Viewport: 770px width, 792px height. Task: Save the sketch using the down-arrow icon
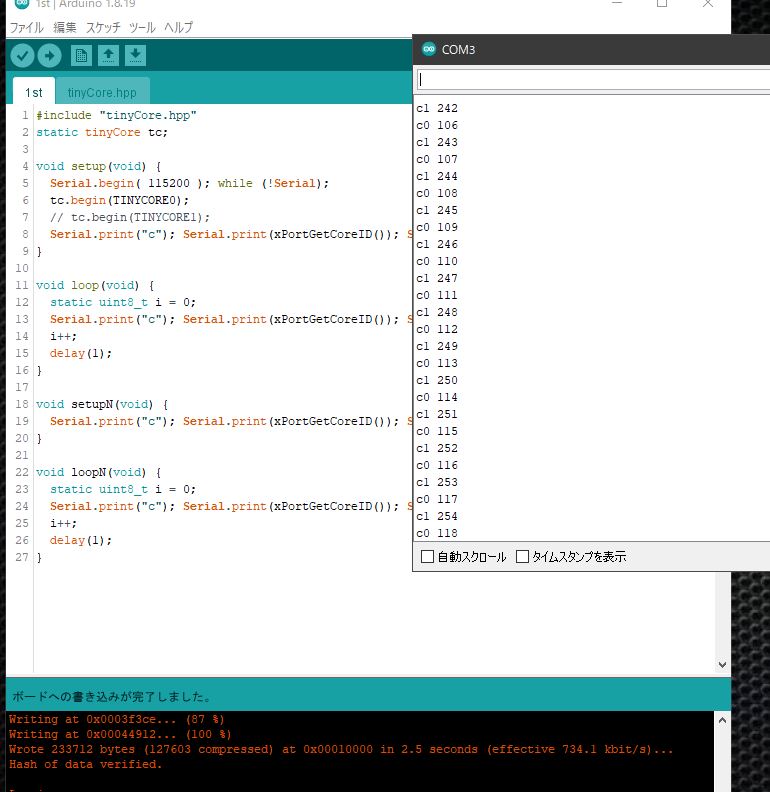coord(135,56)
